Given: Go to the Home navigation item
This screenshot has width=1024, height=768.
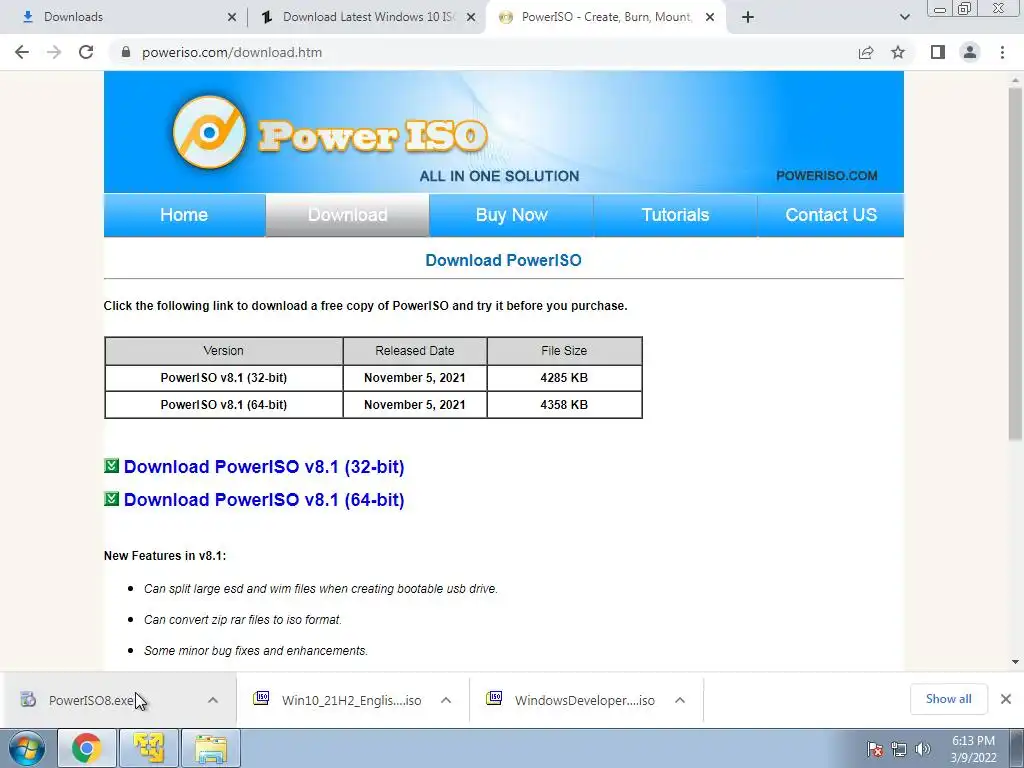Looking at the screenshot, I should click(x=184, y=215).
